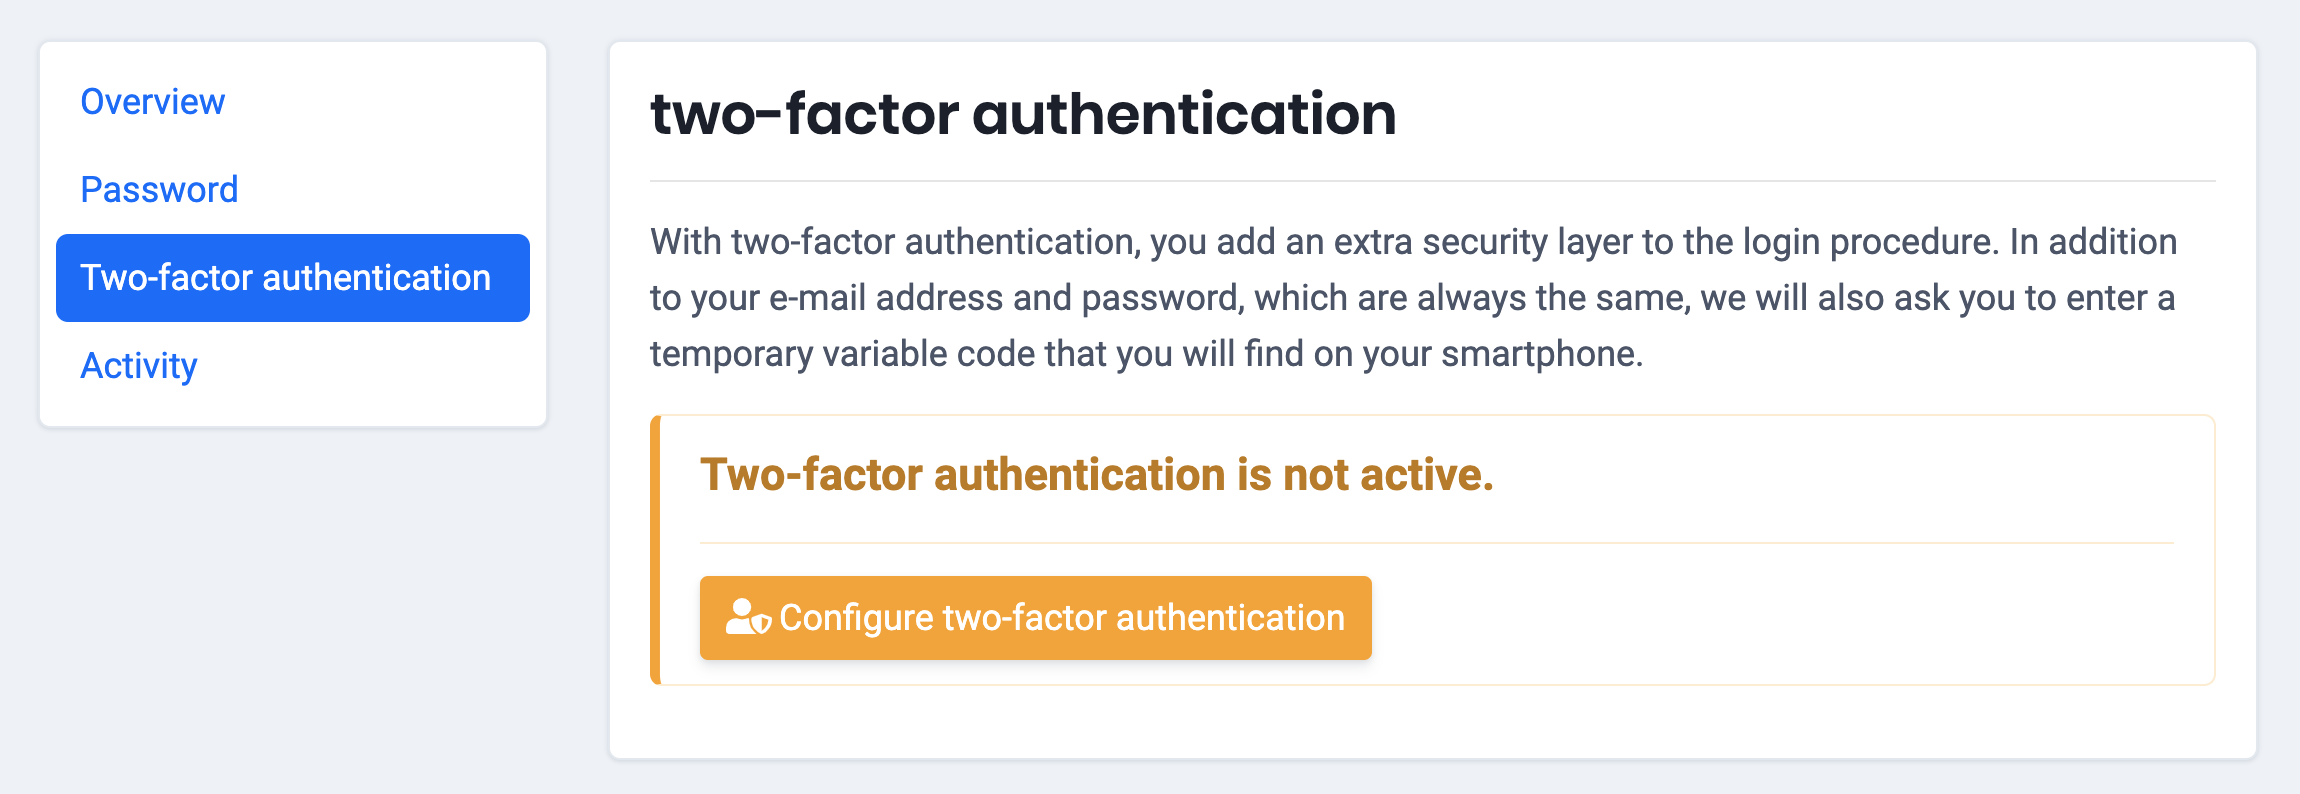Open the Activity page from sidebar
This screenshot has width=2300, height=794.
pos(139,366)
